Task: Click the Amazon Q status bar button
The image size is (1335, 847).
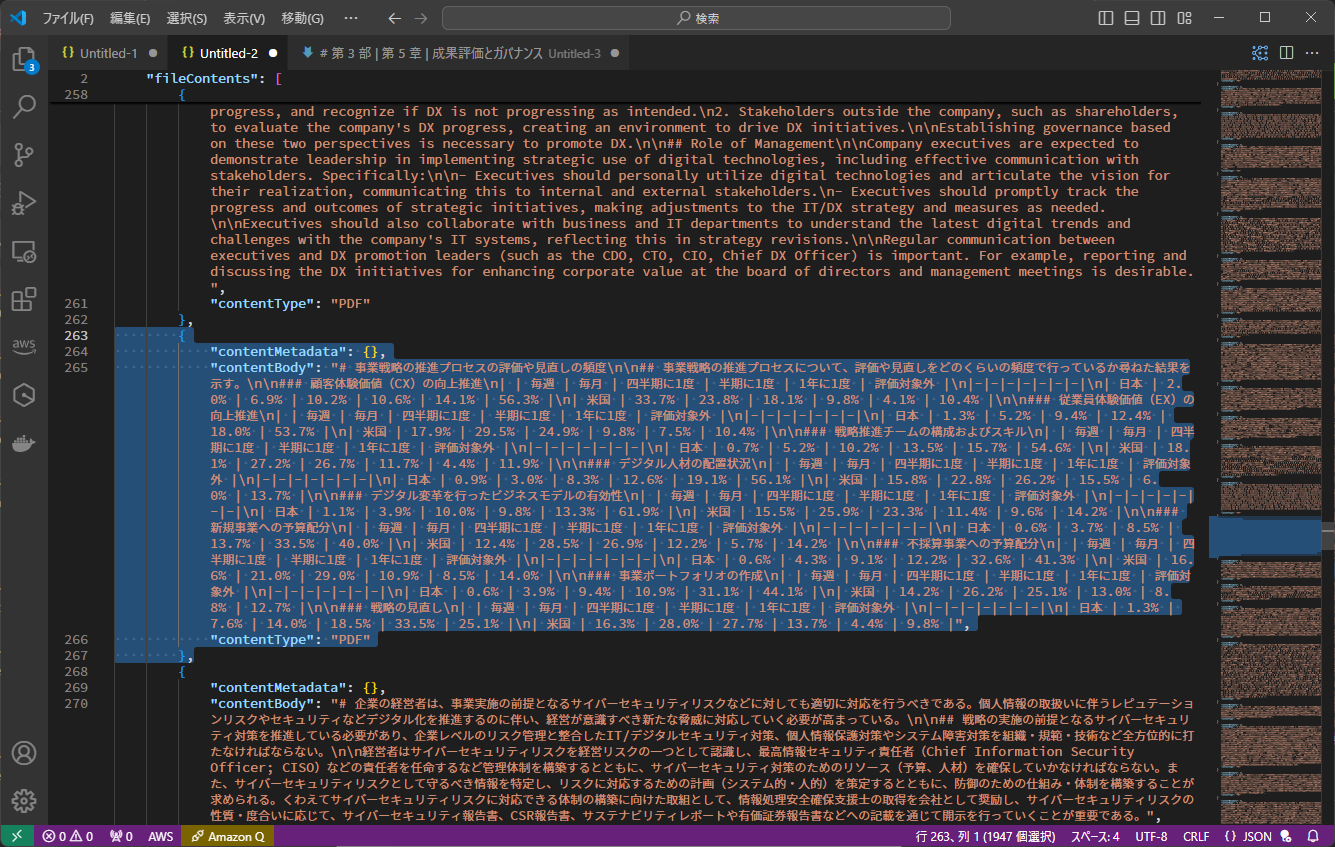Action: tap(229, 836)
